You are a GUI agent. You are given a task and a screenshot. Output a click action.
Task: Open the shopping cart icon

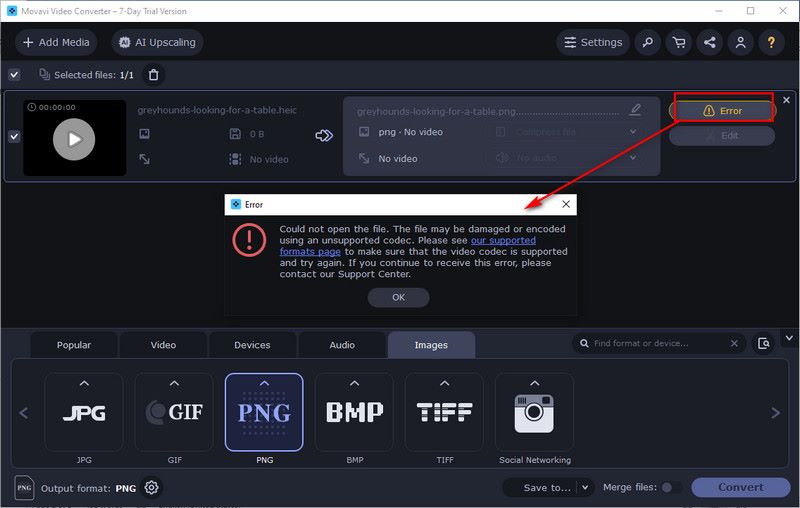pos(679,42)
